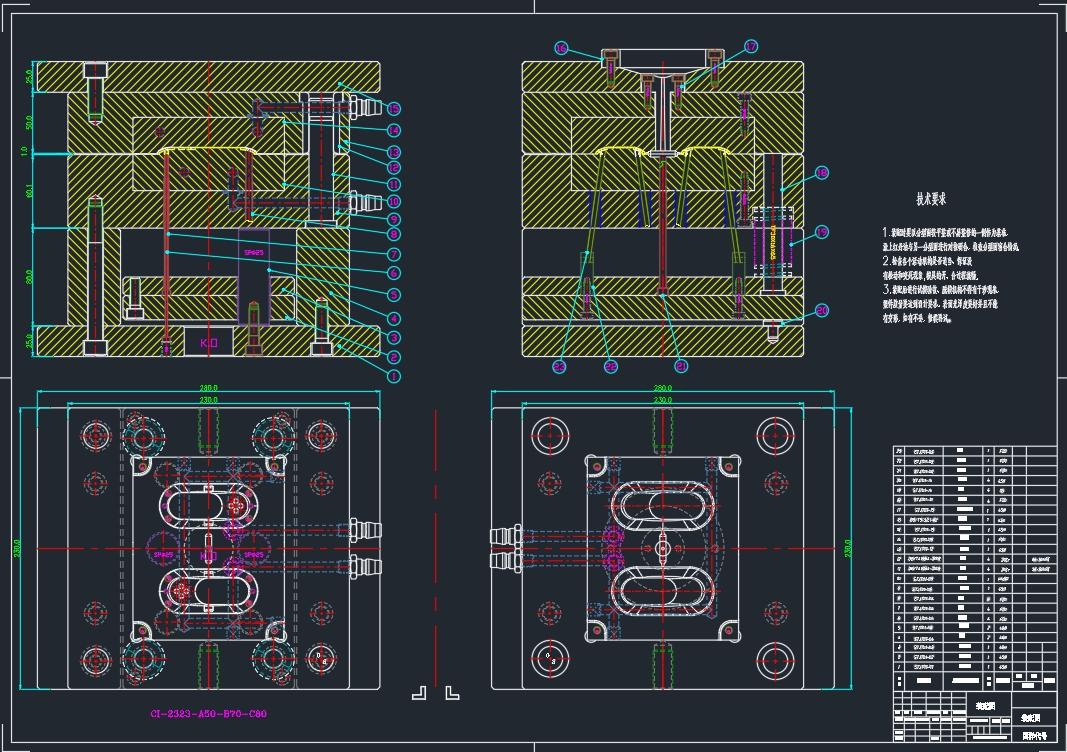Select the 60.1 dimension value
The height and width of the screenshot is (752, 1067).
[29, 191]
